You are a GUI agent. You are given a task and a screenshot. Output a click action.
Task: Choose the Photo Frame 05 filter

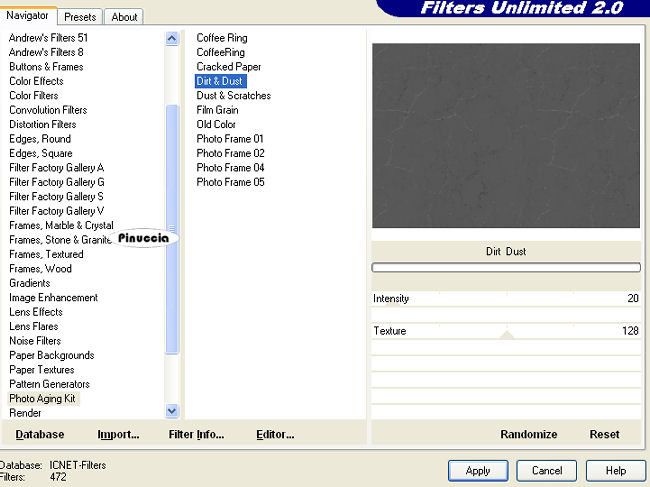coord(230,182)
